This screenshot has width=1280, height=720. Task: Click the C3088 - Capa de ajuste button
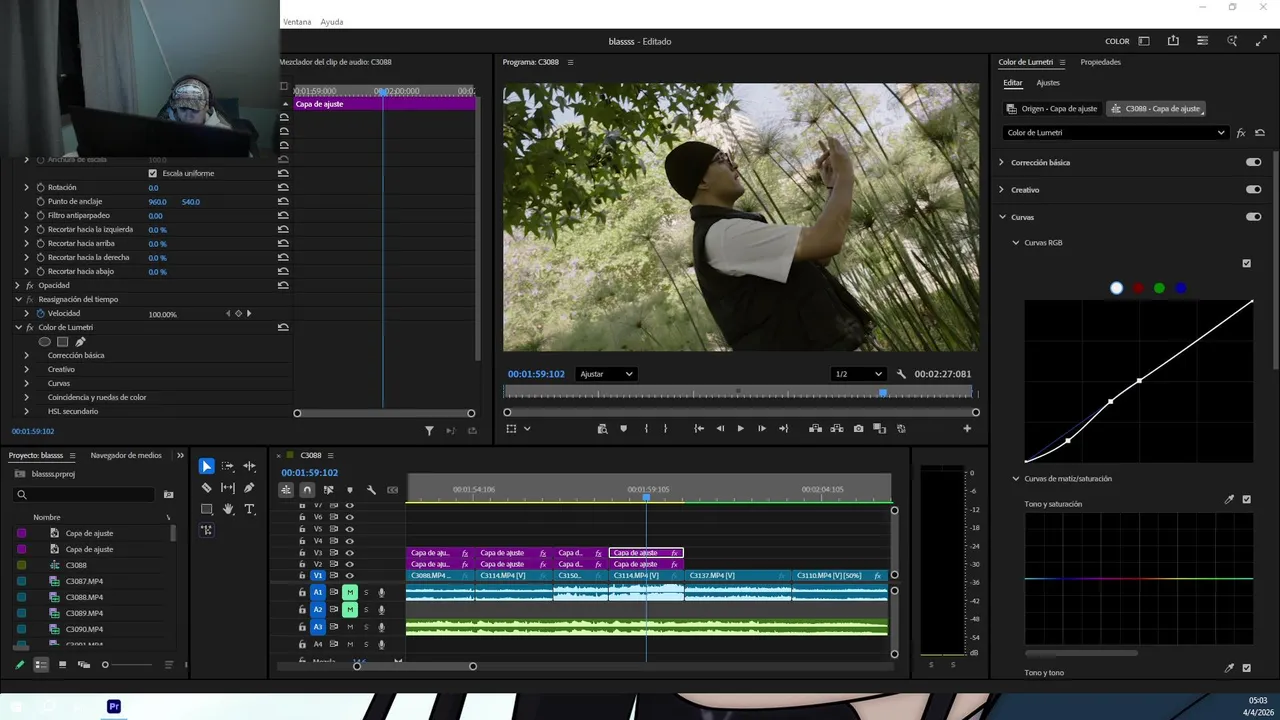pyautogui.click(x=1156, y=109)
